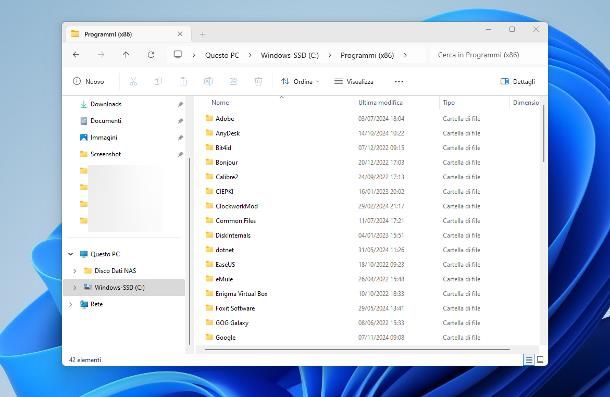Expand the Rete network node
The image size is (610, 397).
pyautogui.click(x=70, y=304)
